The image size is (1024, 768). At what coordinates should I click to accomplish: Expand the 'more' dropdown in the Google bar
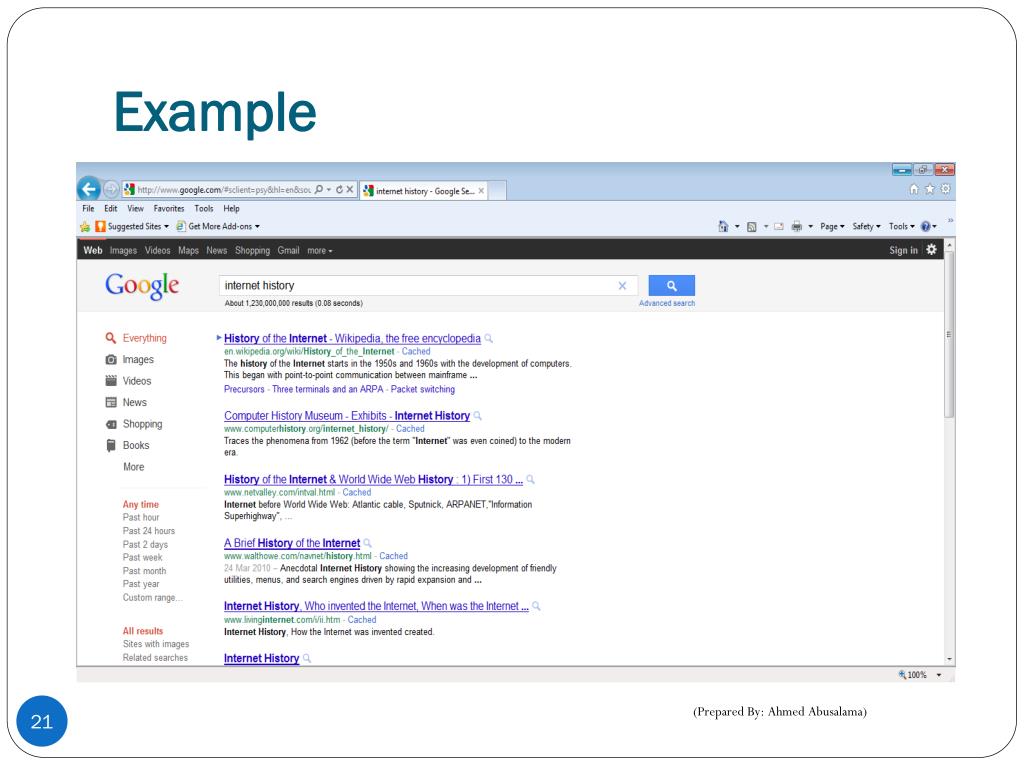320,251
